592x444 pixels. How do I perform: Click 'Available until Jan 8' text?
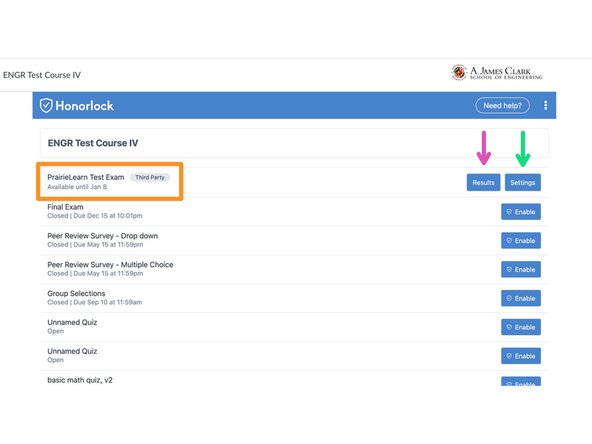(77, 187)
